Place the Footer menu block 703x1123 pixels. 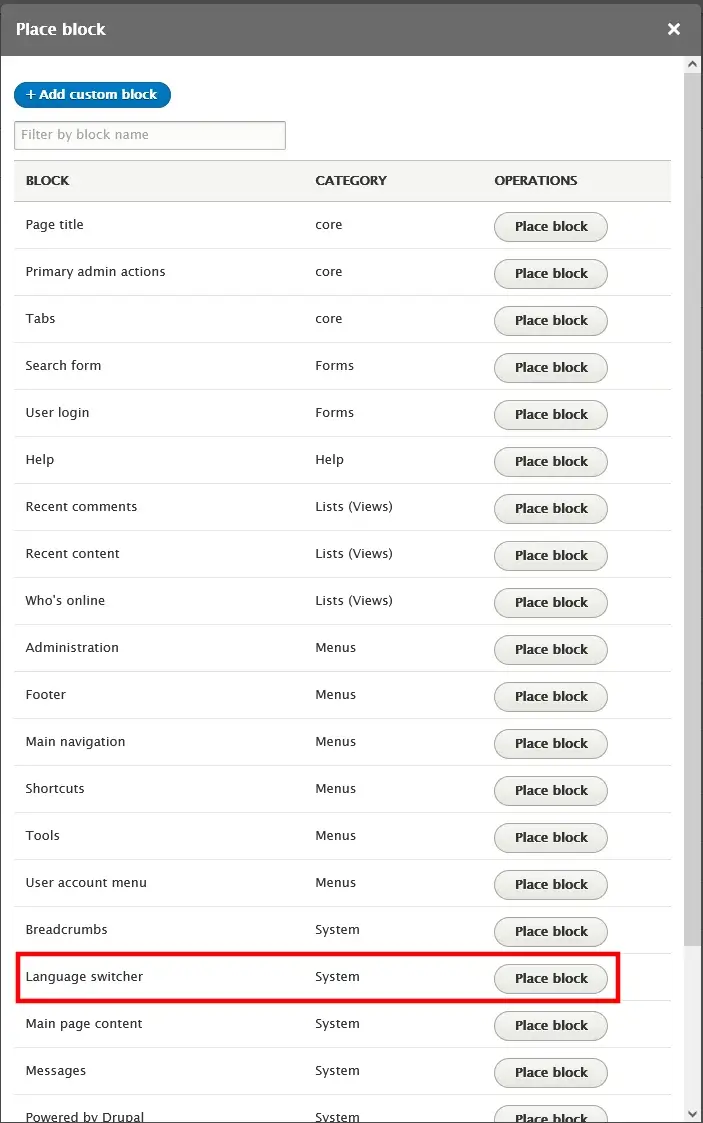click(x=551, y=697)
